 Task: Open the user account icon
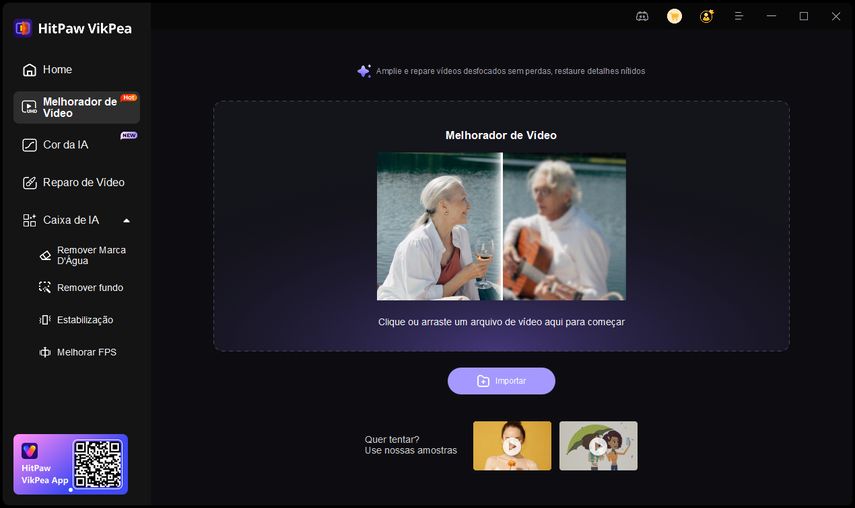707,16
